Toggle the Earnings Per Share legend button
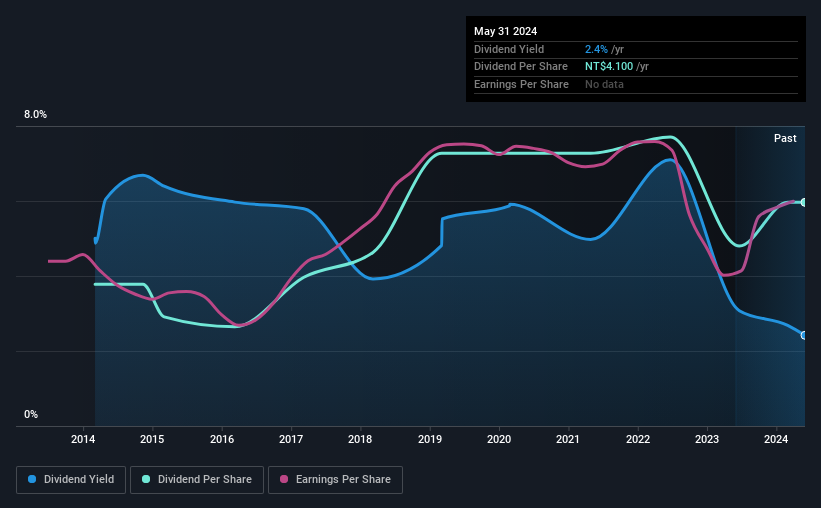The image size is (821, 508). pyautogui.click(x=335, y=480)
